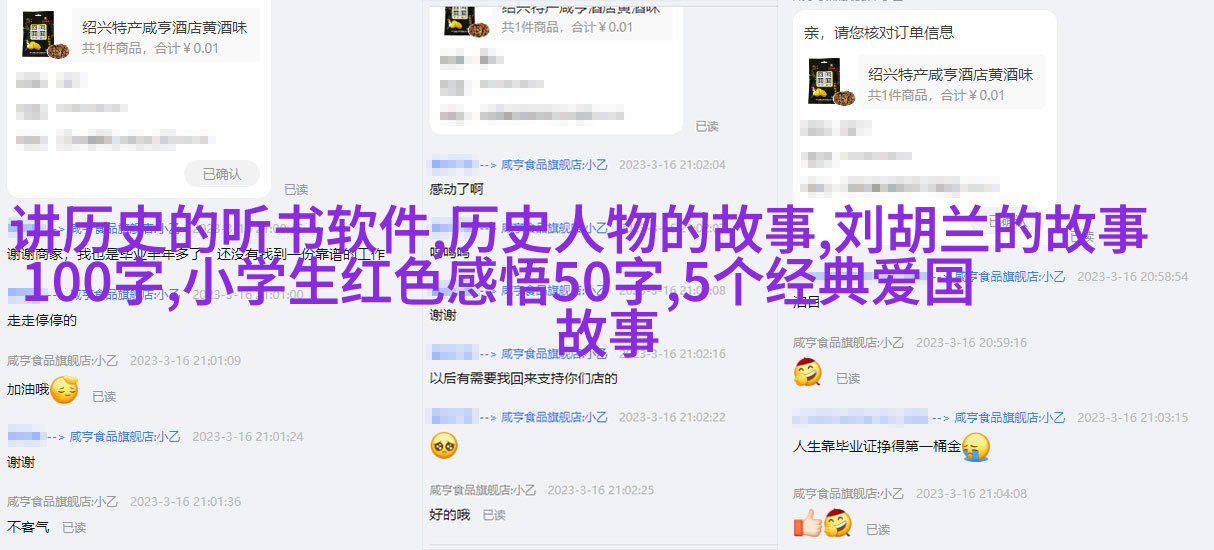This screenshot has width=1214, height=550.
Task: Click the sender name at timestamp 21:03:15
Action: [1008, 418]
